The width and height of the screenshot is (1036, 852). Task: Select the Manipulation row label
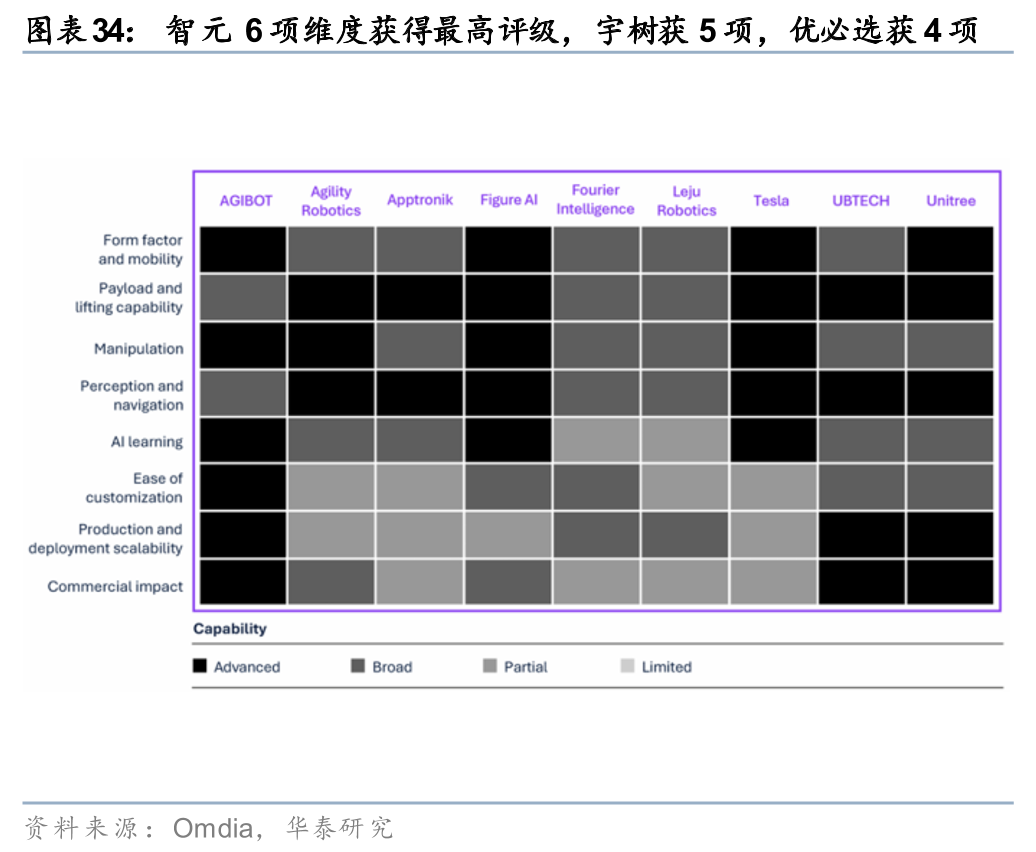point(139,349)
